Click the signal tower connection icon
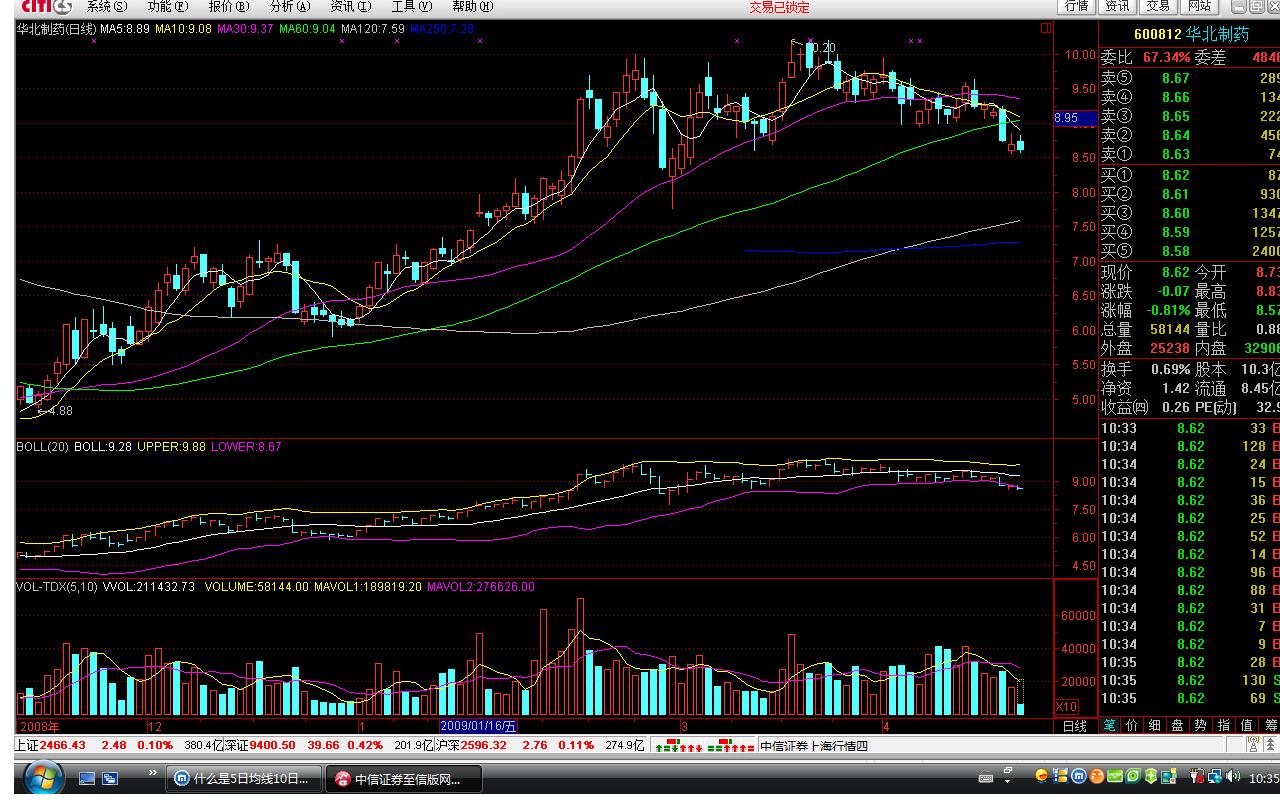1280x800 pixels. click(x=1253, y=745)
